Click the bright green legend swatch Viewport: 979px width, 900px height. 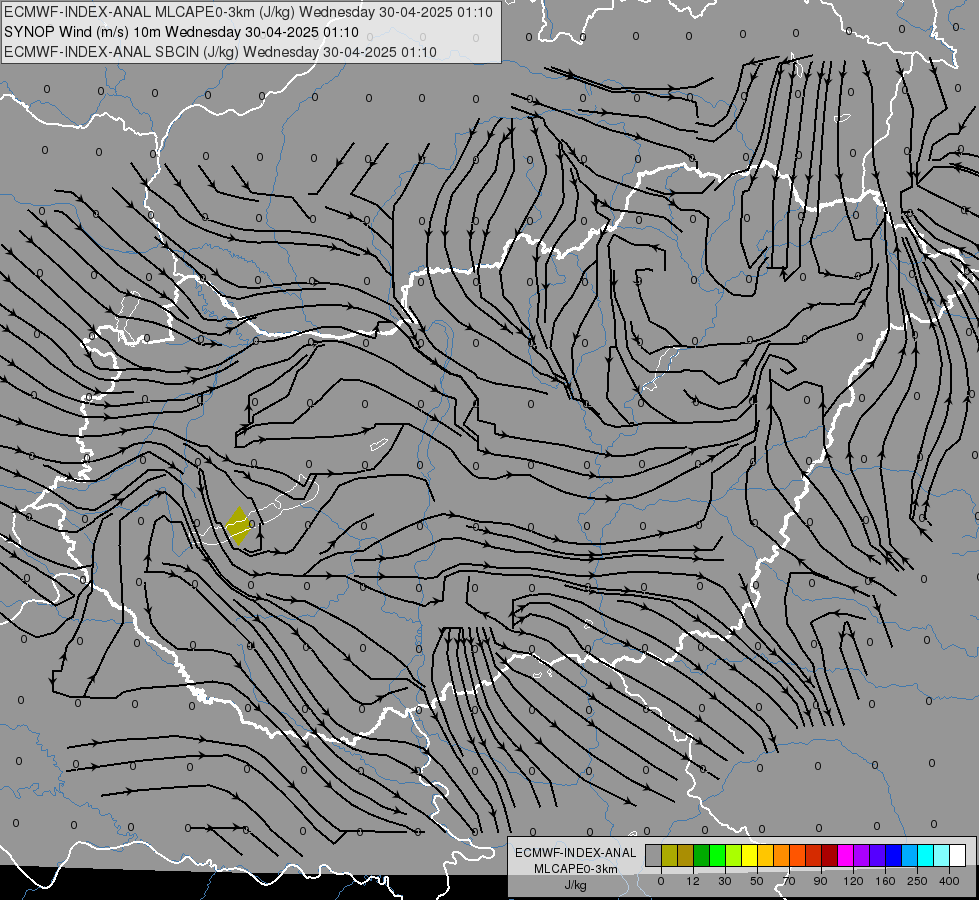[x=717, y=855]
